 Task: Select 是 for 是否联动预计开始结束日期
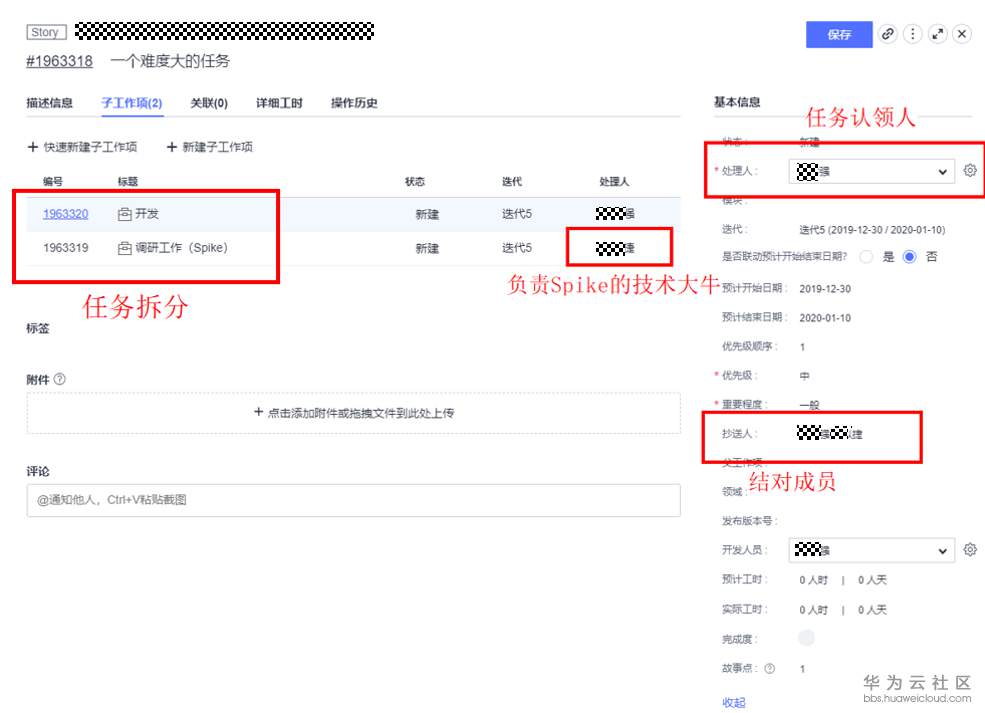(x=866, y=256)
